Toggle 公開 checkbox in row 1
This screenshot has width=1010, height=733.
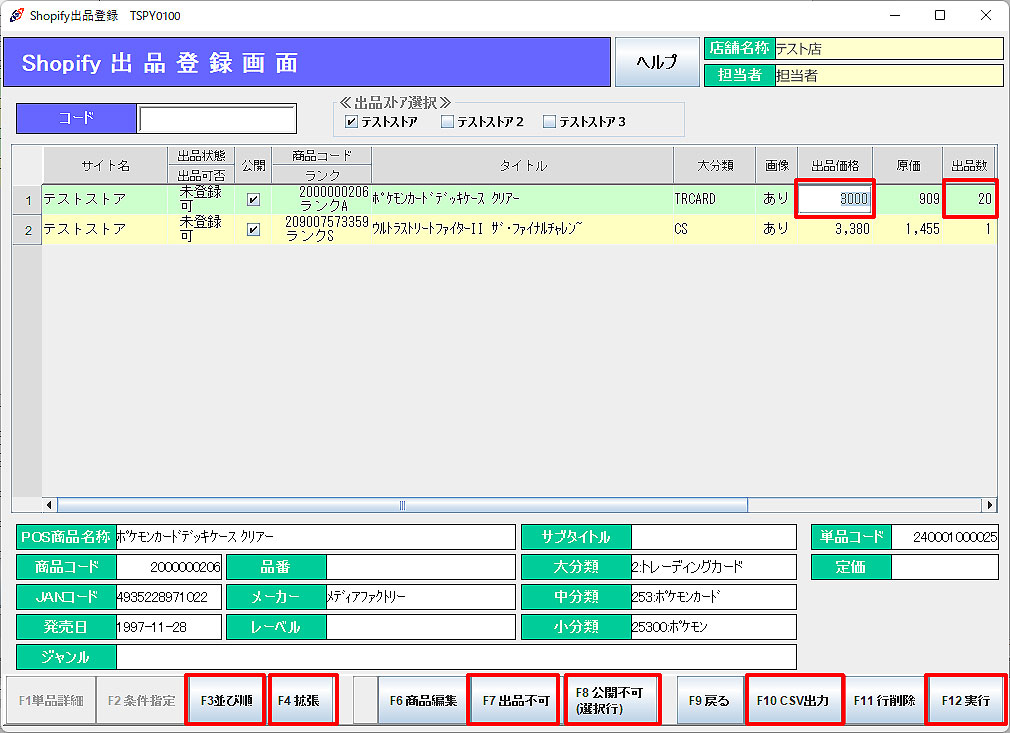click(x=253, y=199)
